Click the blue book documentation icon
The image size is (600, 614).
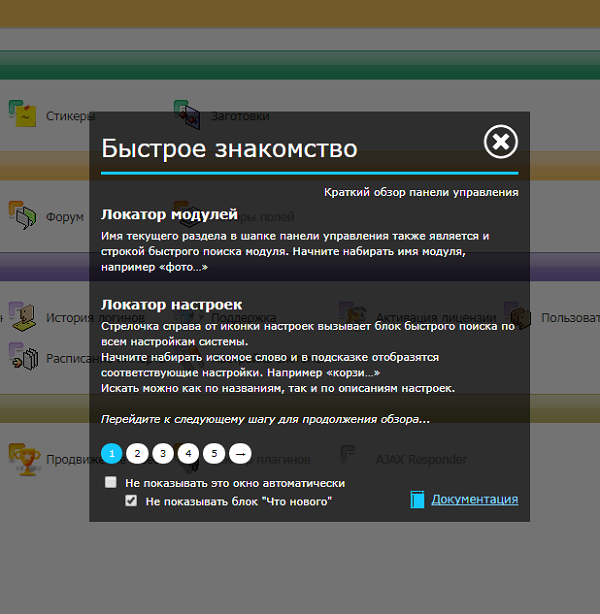[417, 499]
